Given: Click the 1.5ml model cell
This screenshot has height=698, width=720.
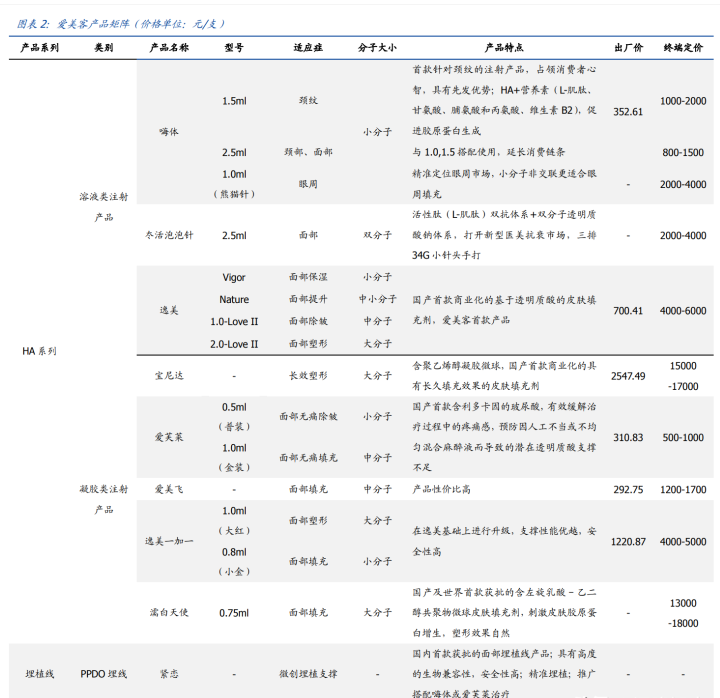Looking at the screenshot, I should [x=234, y=101].
